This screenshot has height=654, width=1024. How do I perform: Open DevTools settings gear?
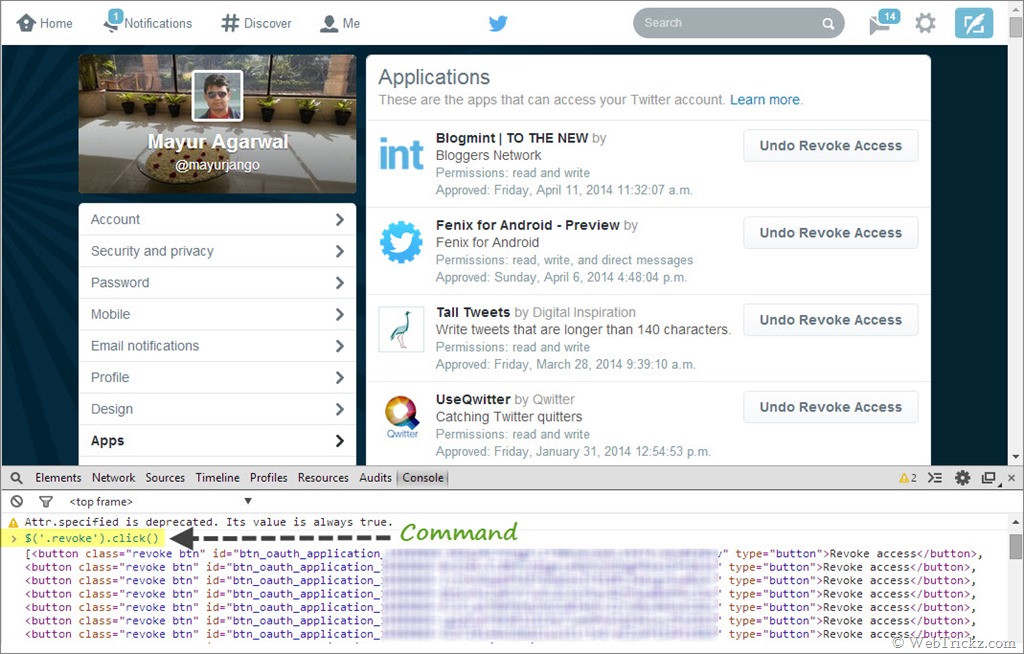(x=963, y=478)
